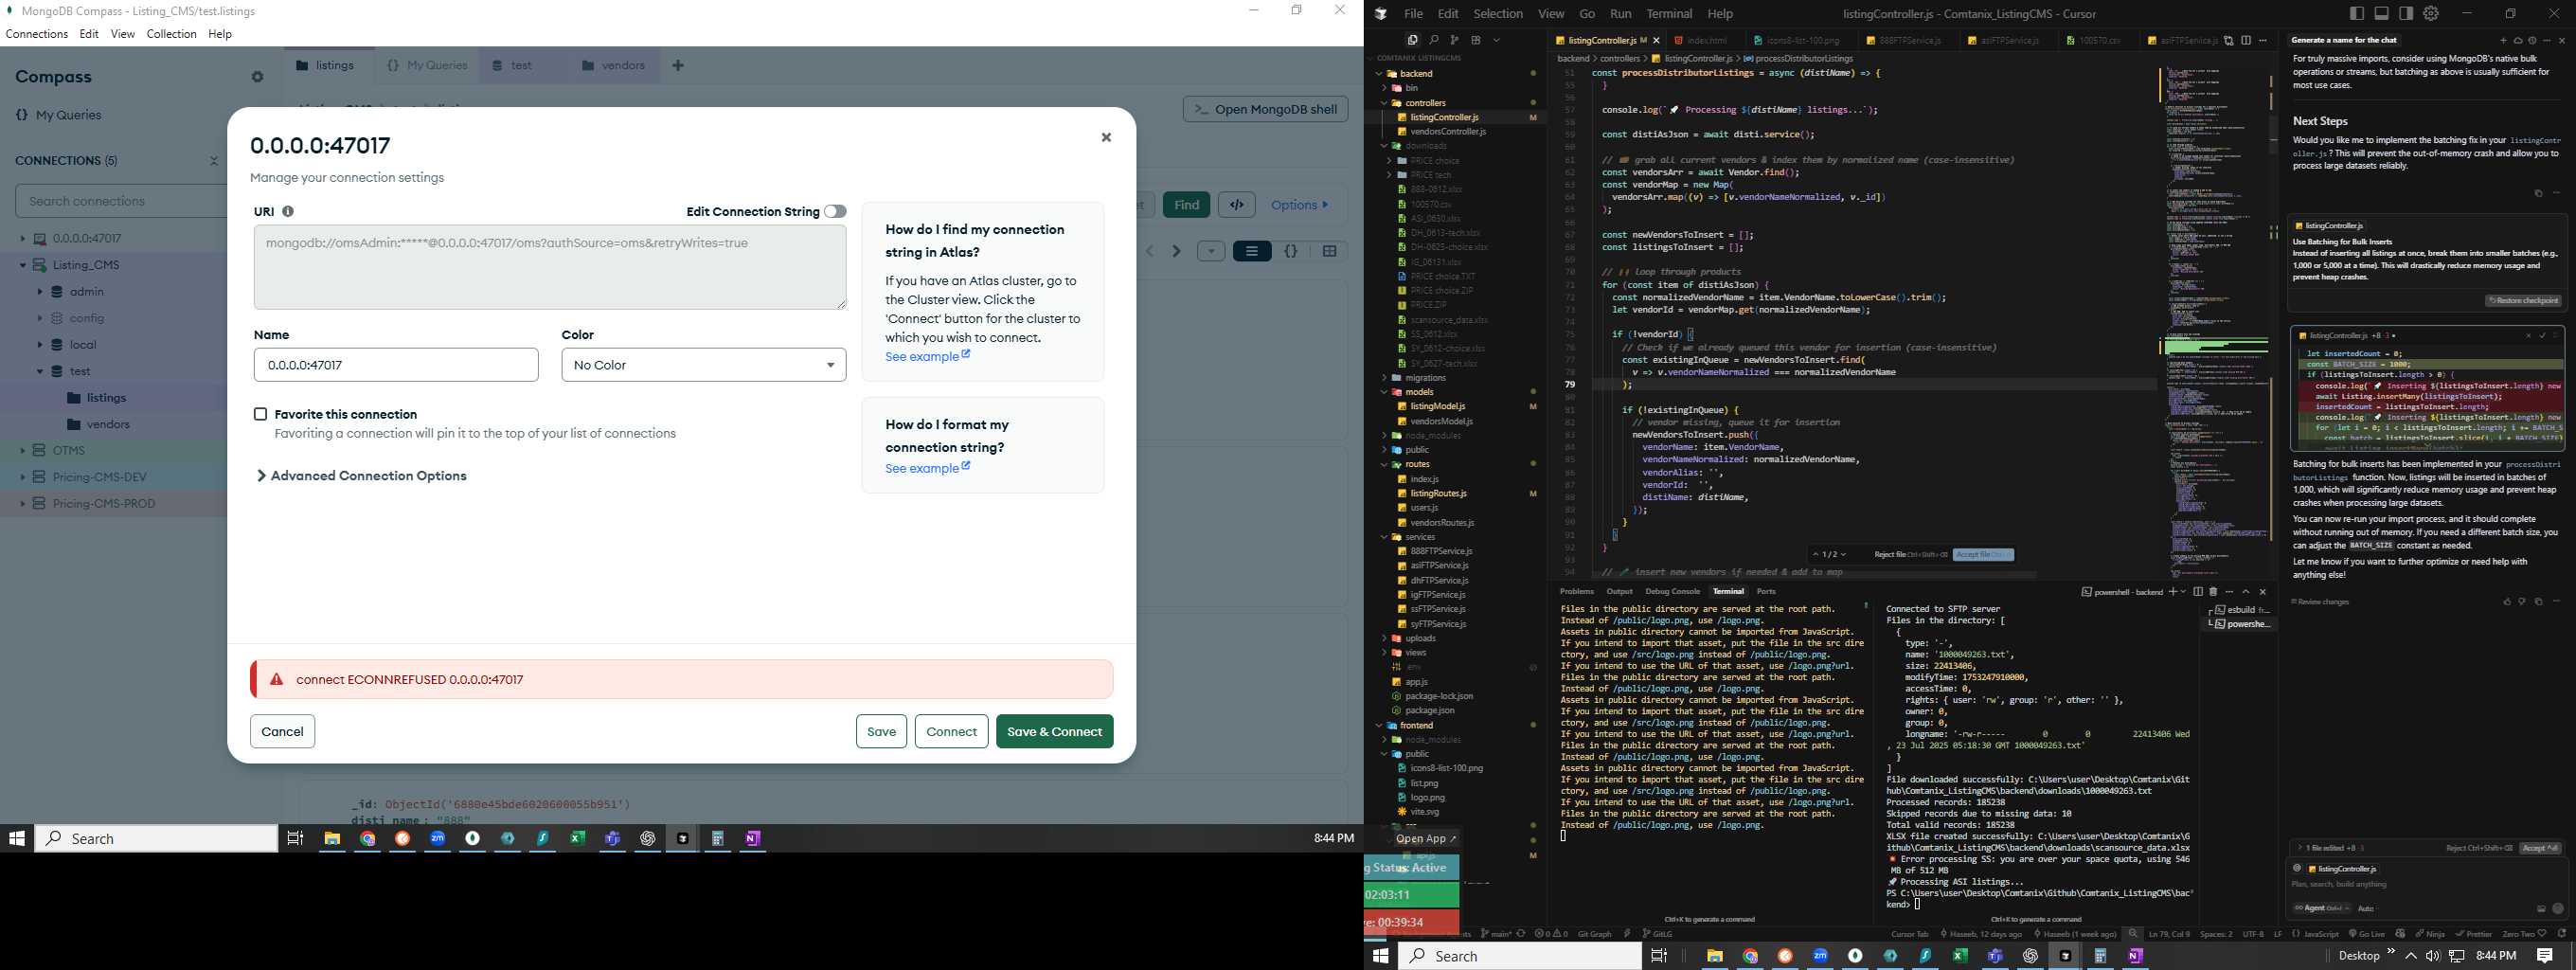Screen dimensions: 2576x970
Task: Click the URI info icon
Action: (x=288, y=211)
